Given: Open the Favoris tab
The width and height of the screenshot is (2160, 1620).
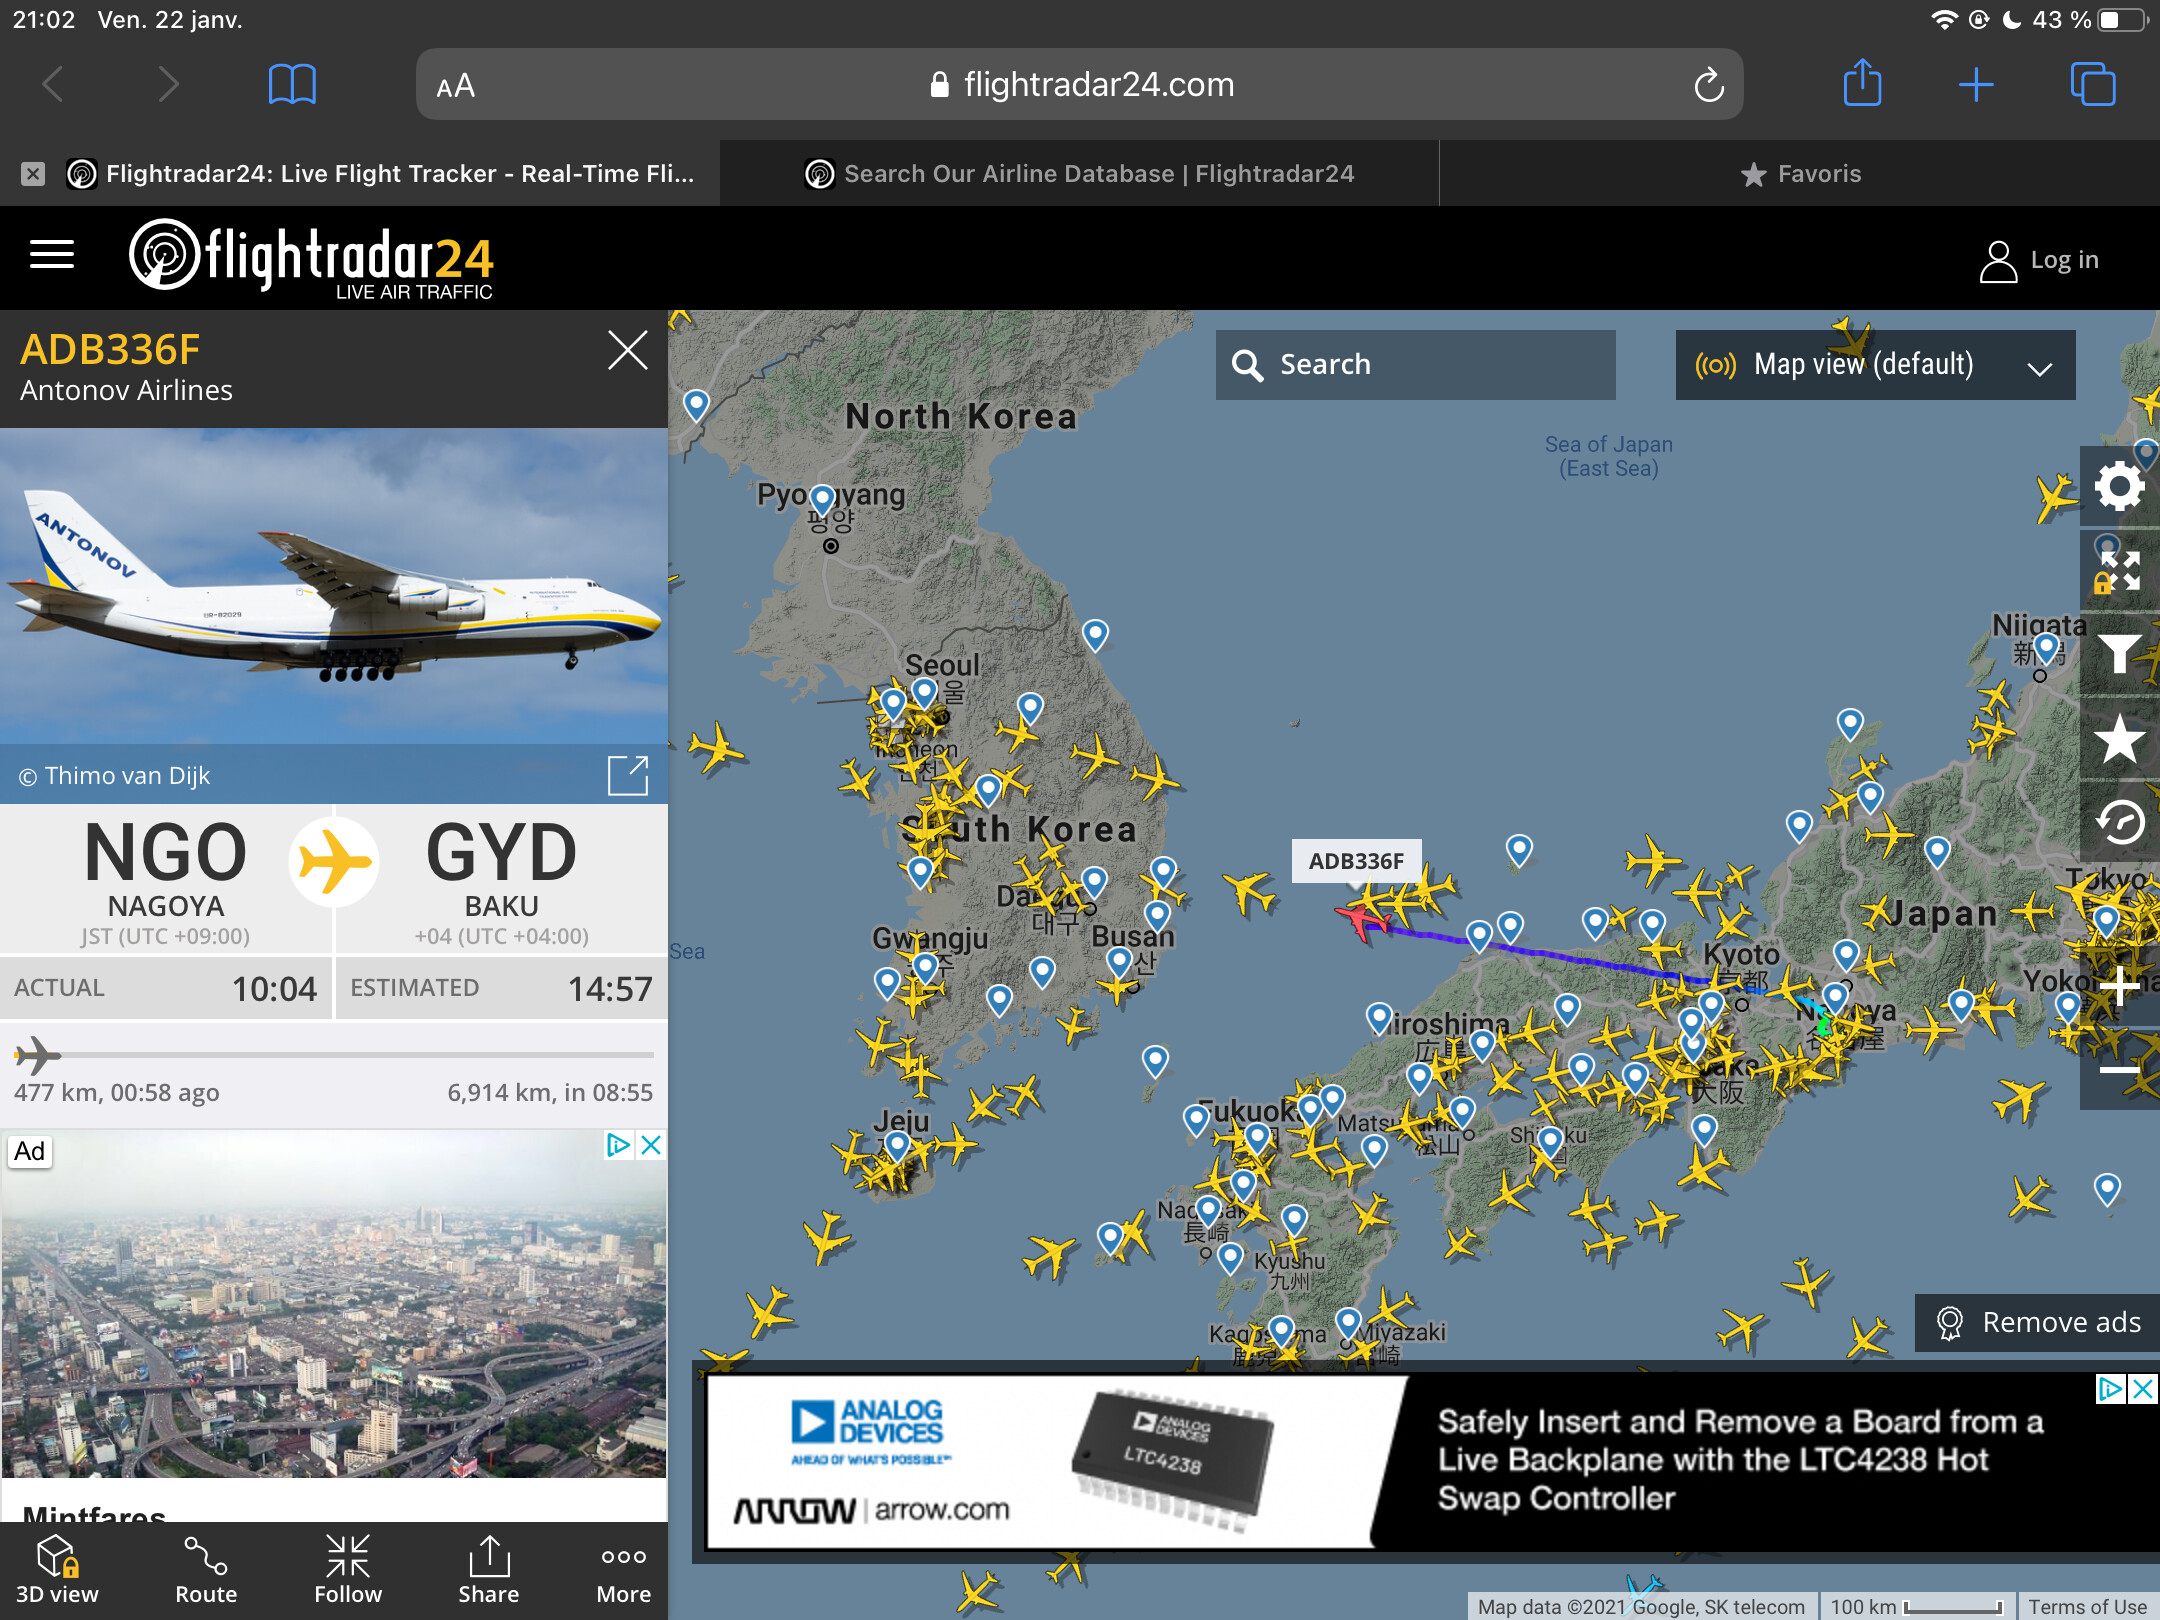Looking at the screenshot, I should [1800, 174].
